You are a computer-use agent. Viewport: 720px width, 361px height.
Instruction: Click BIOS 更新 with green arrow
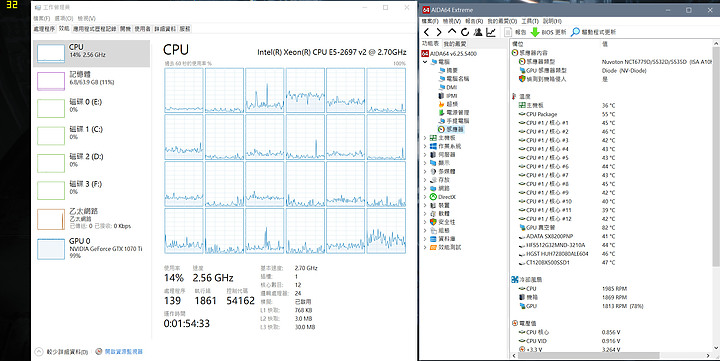pyautogui.click(x=548, y=32)
